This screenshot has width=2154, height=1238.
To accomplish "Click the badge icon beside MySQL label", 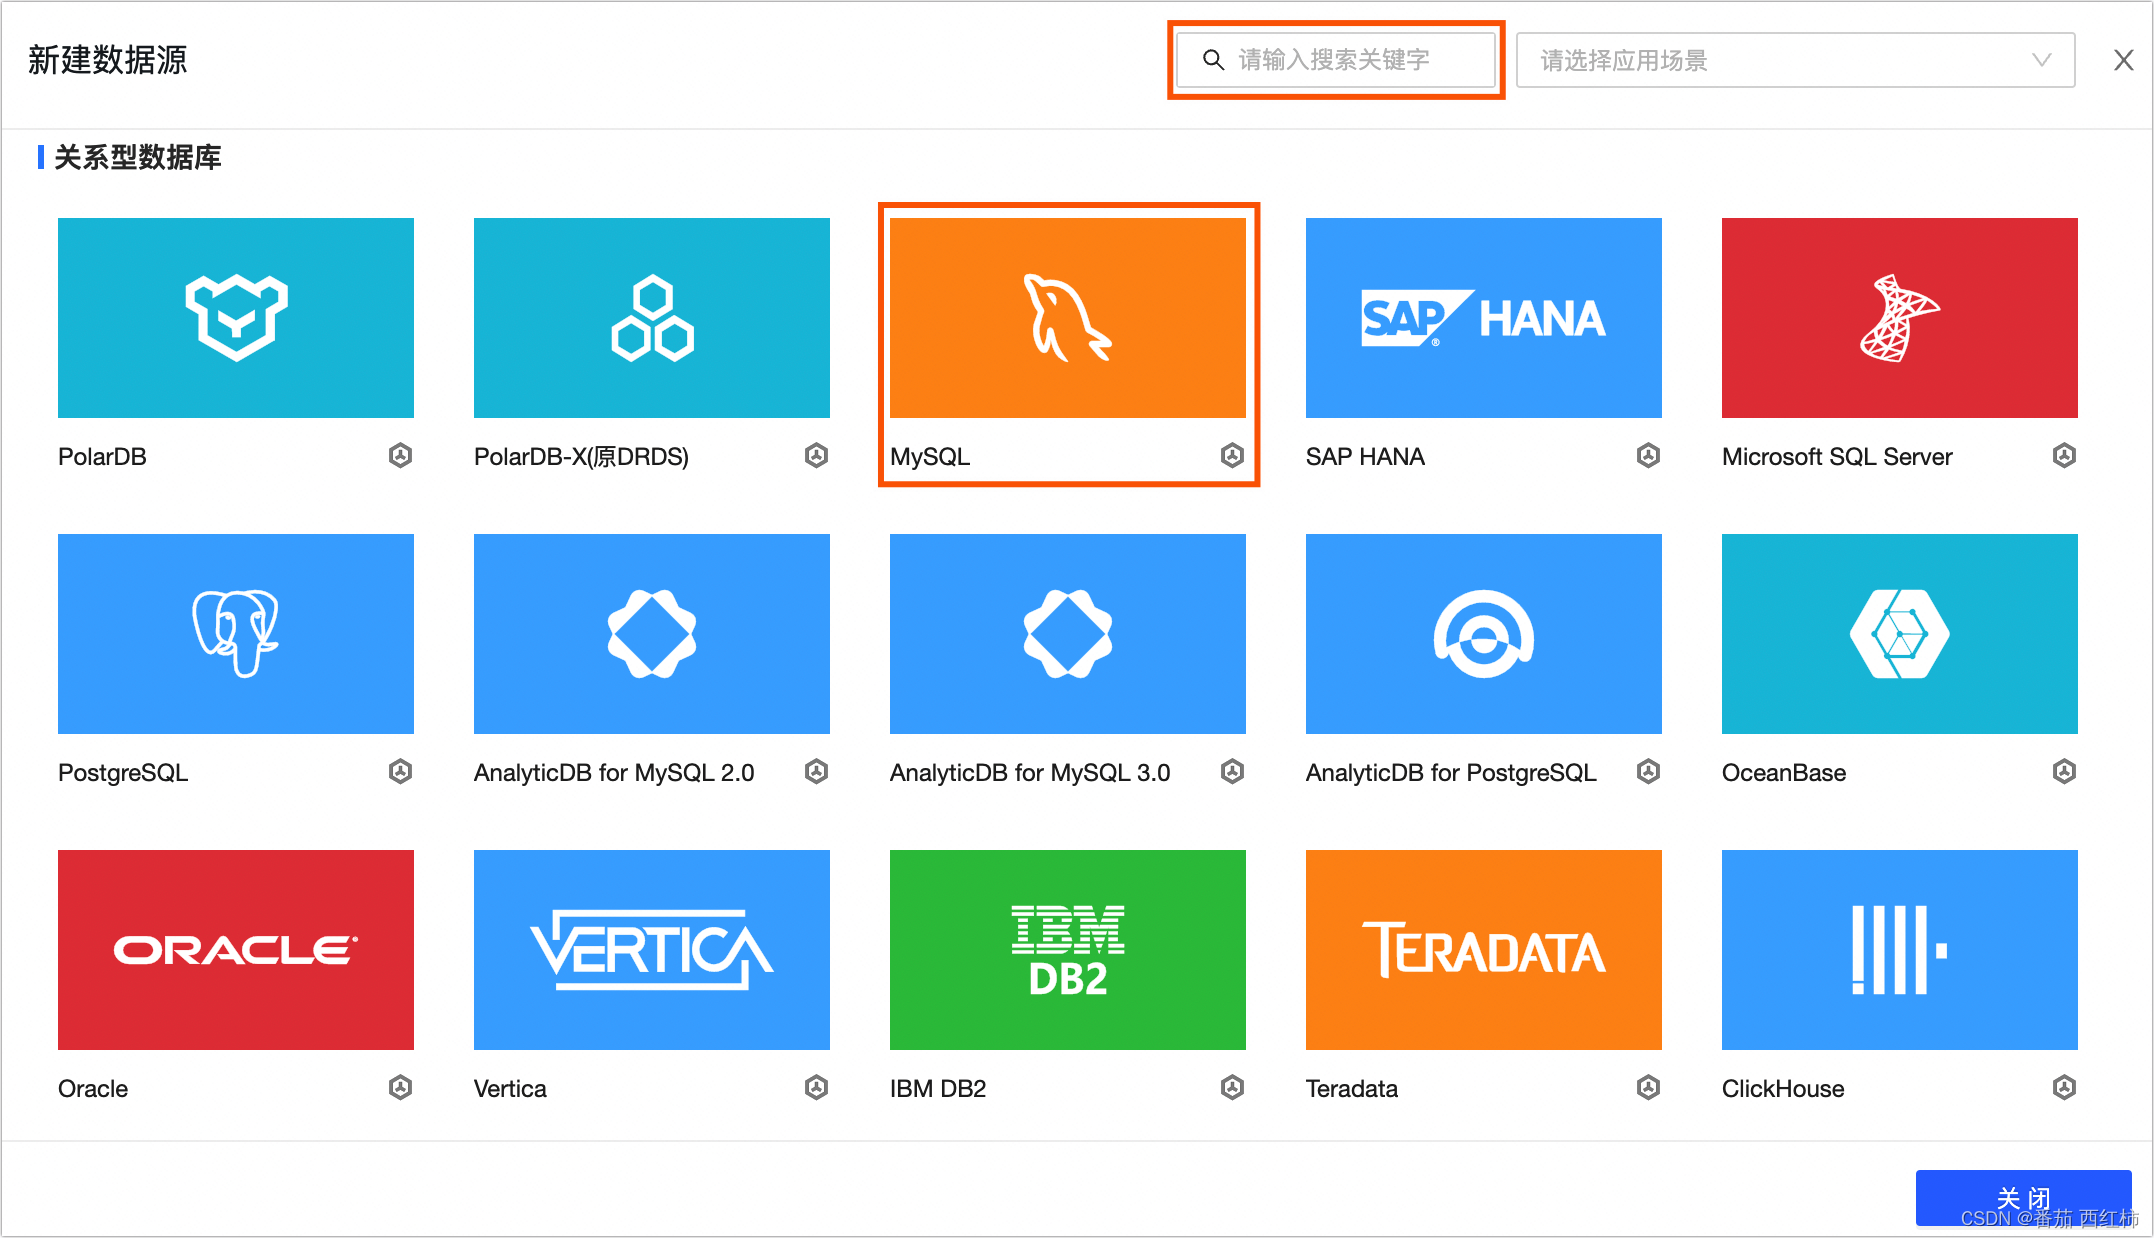I will point(1232,456).
